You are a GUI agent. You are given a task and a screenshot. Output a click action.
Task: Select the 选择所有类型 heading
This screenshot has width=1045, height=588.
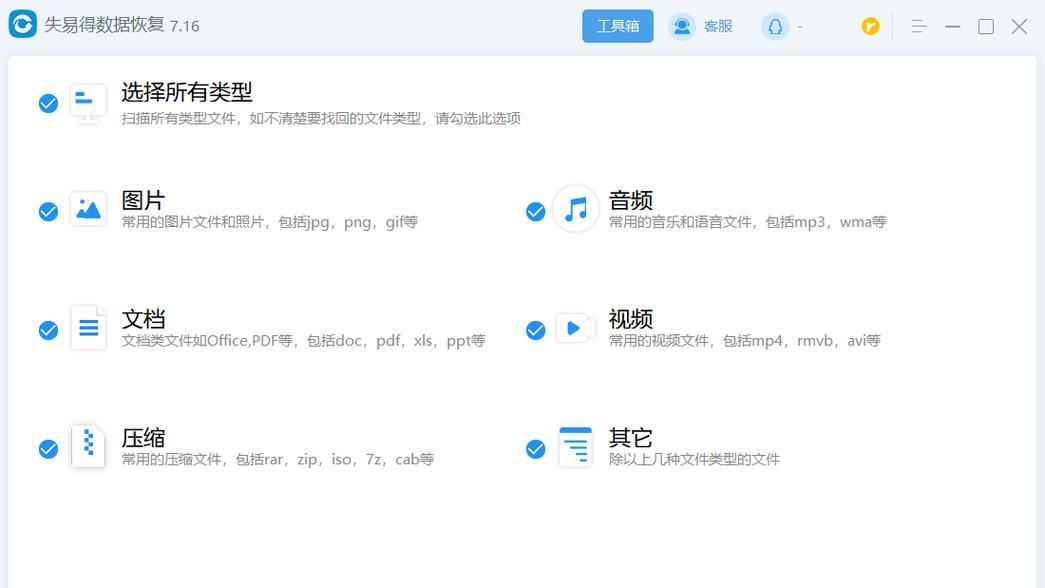tap(187, 92)
